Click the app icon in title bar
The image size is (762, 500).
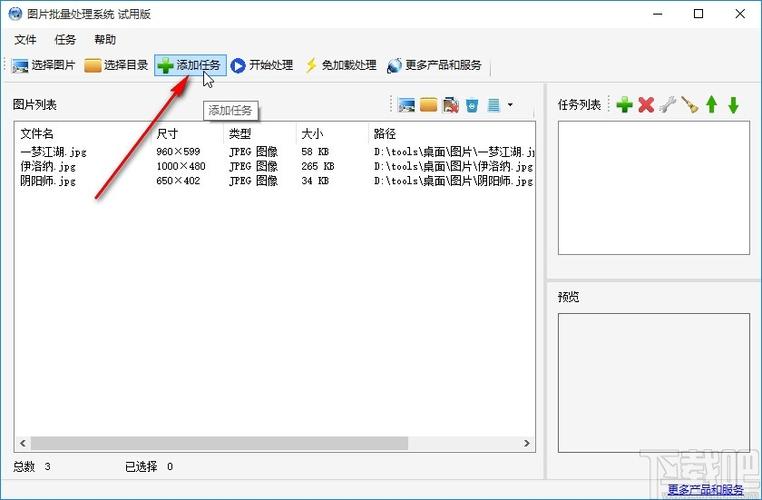click(x=15, y=14)
